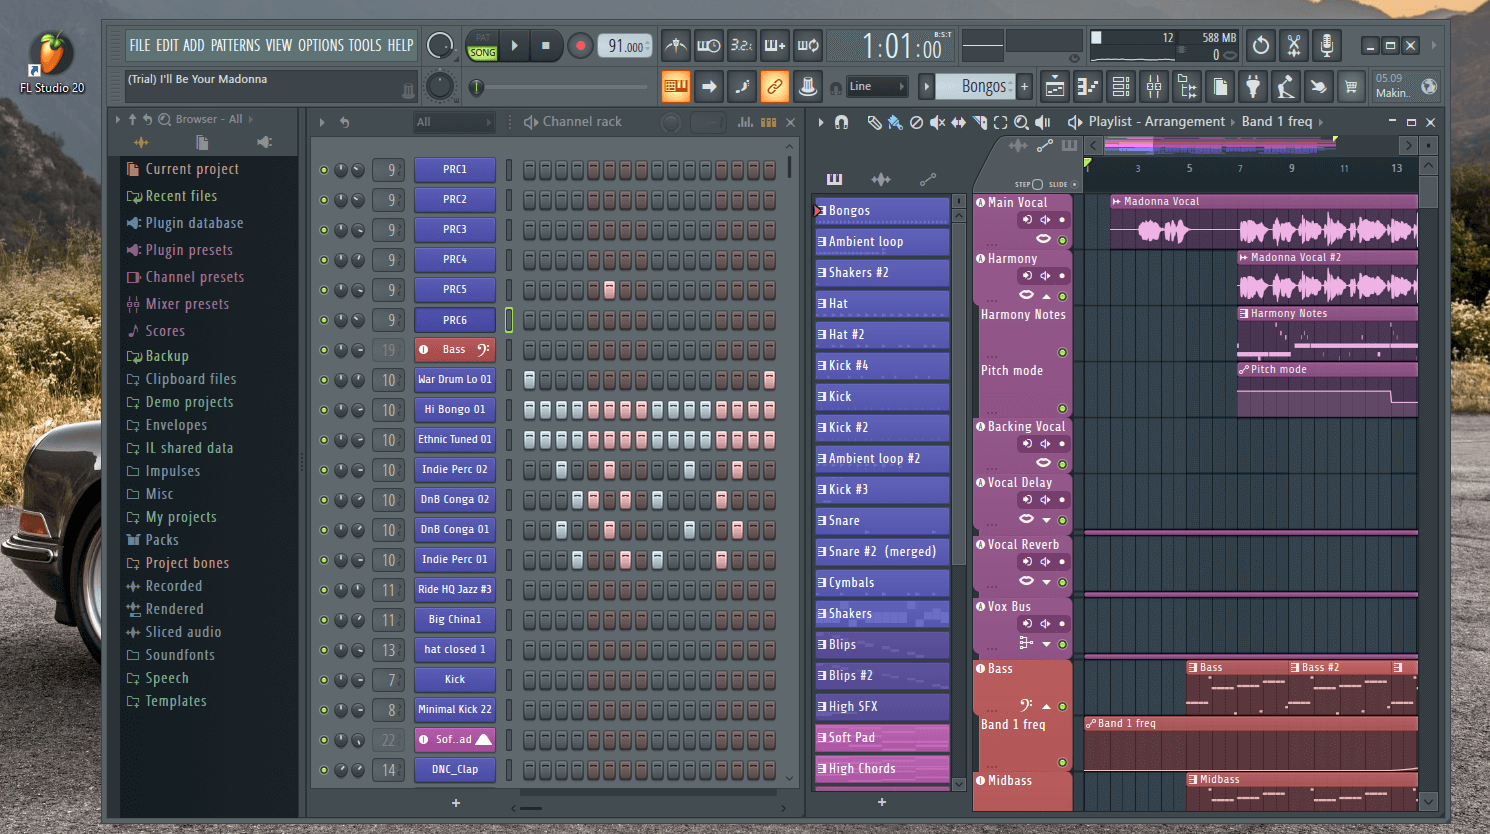This screenshot has width=1490, height=834.
Task: Click the Stop button in transport
Action: click(545, 46)
